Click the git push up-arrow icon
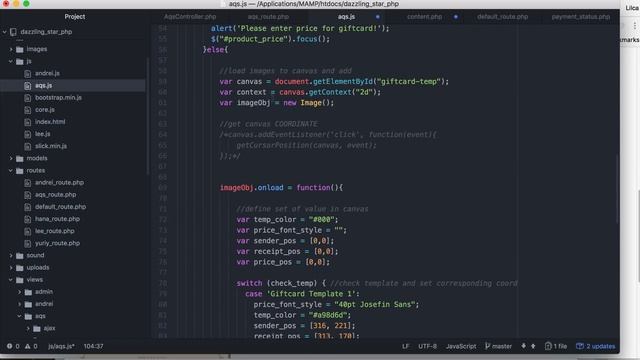Image resolution: width=640 pixels, height=360 pixels. (x=533, y=346)
